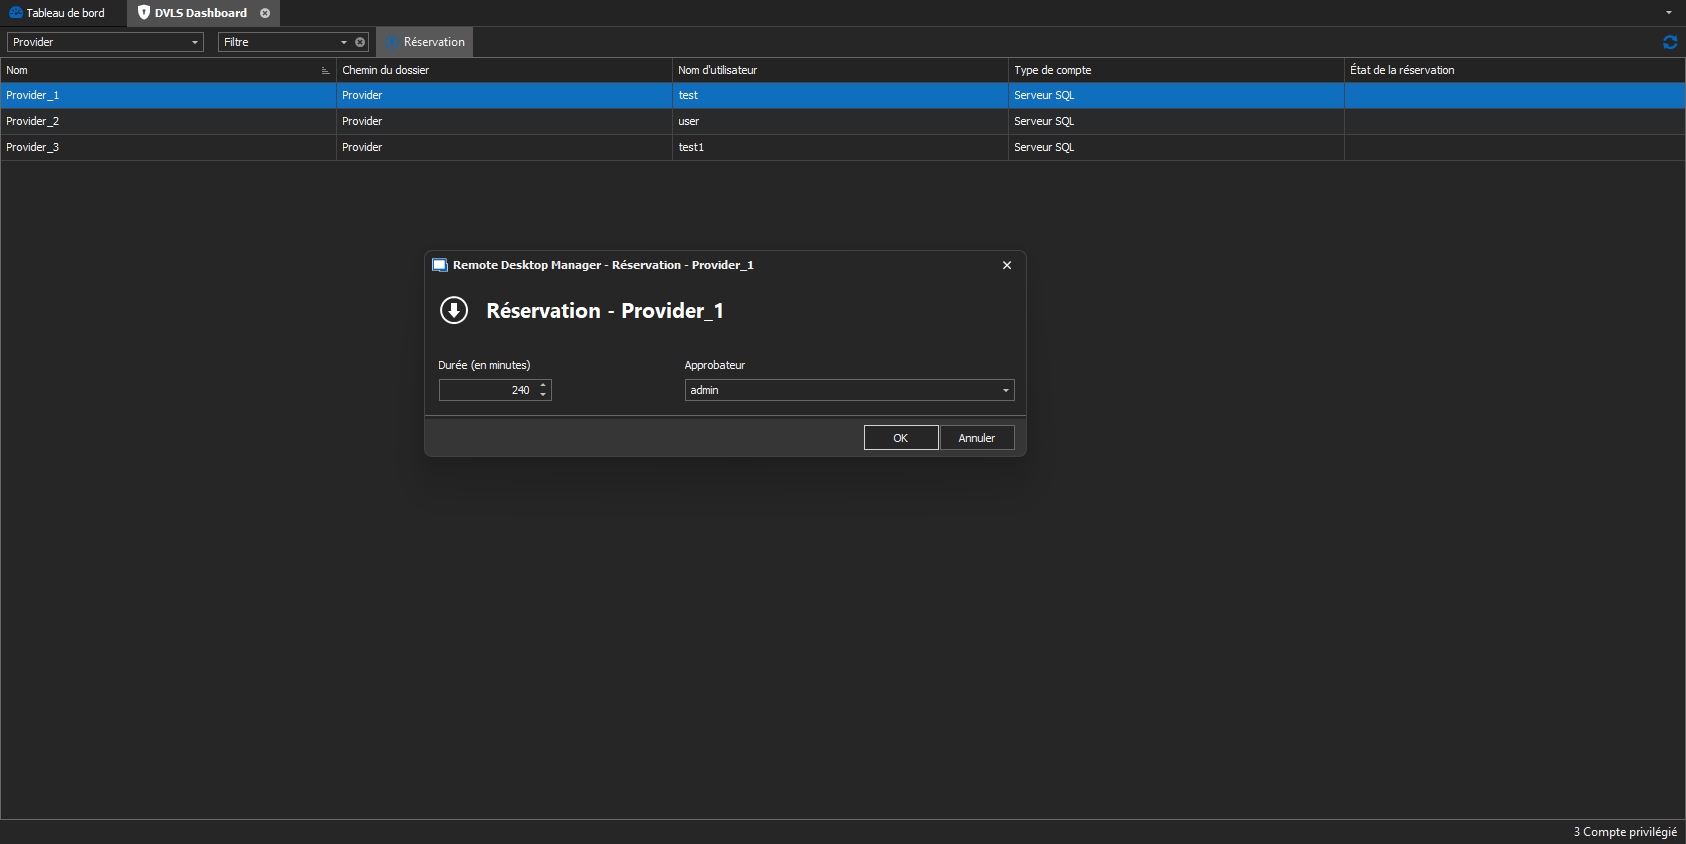Viewport: 1686px width, 844px height.
Task: Click the Nom column sort indicator icon
Action: pos(325,71)
